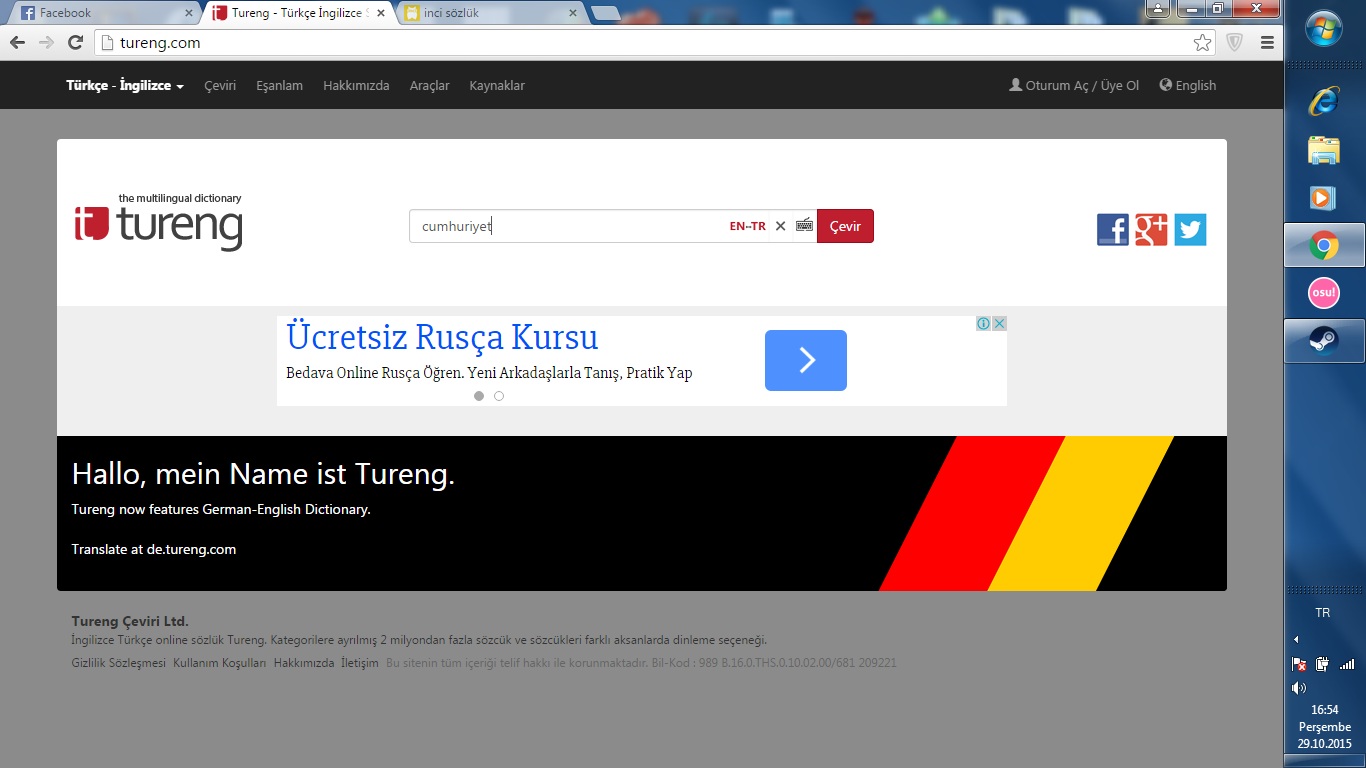Close the Facebook tab
The width and height of the screenshot is (1366, 768).
(188, 13)
